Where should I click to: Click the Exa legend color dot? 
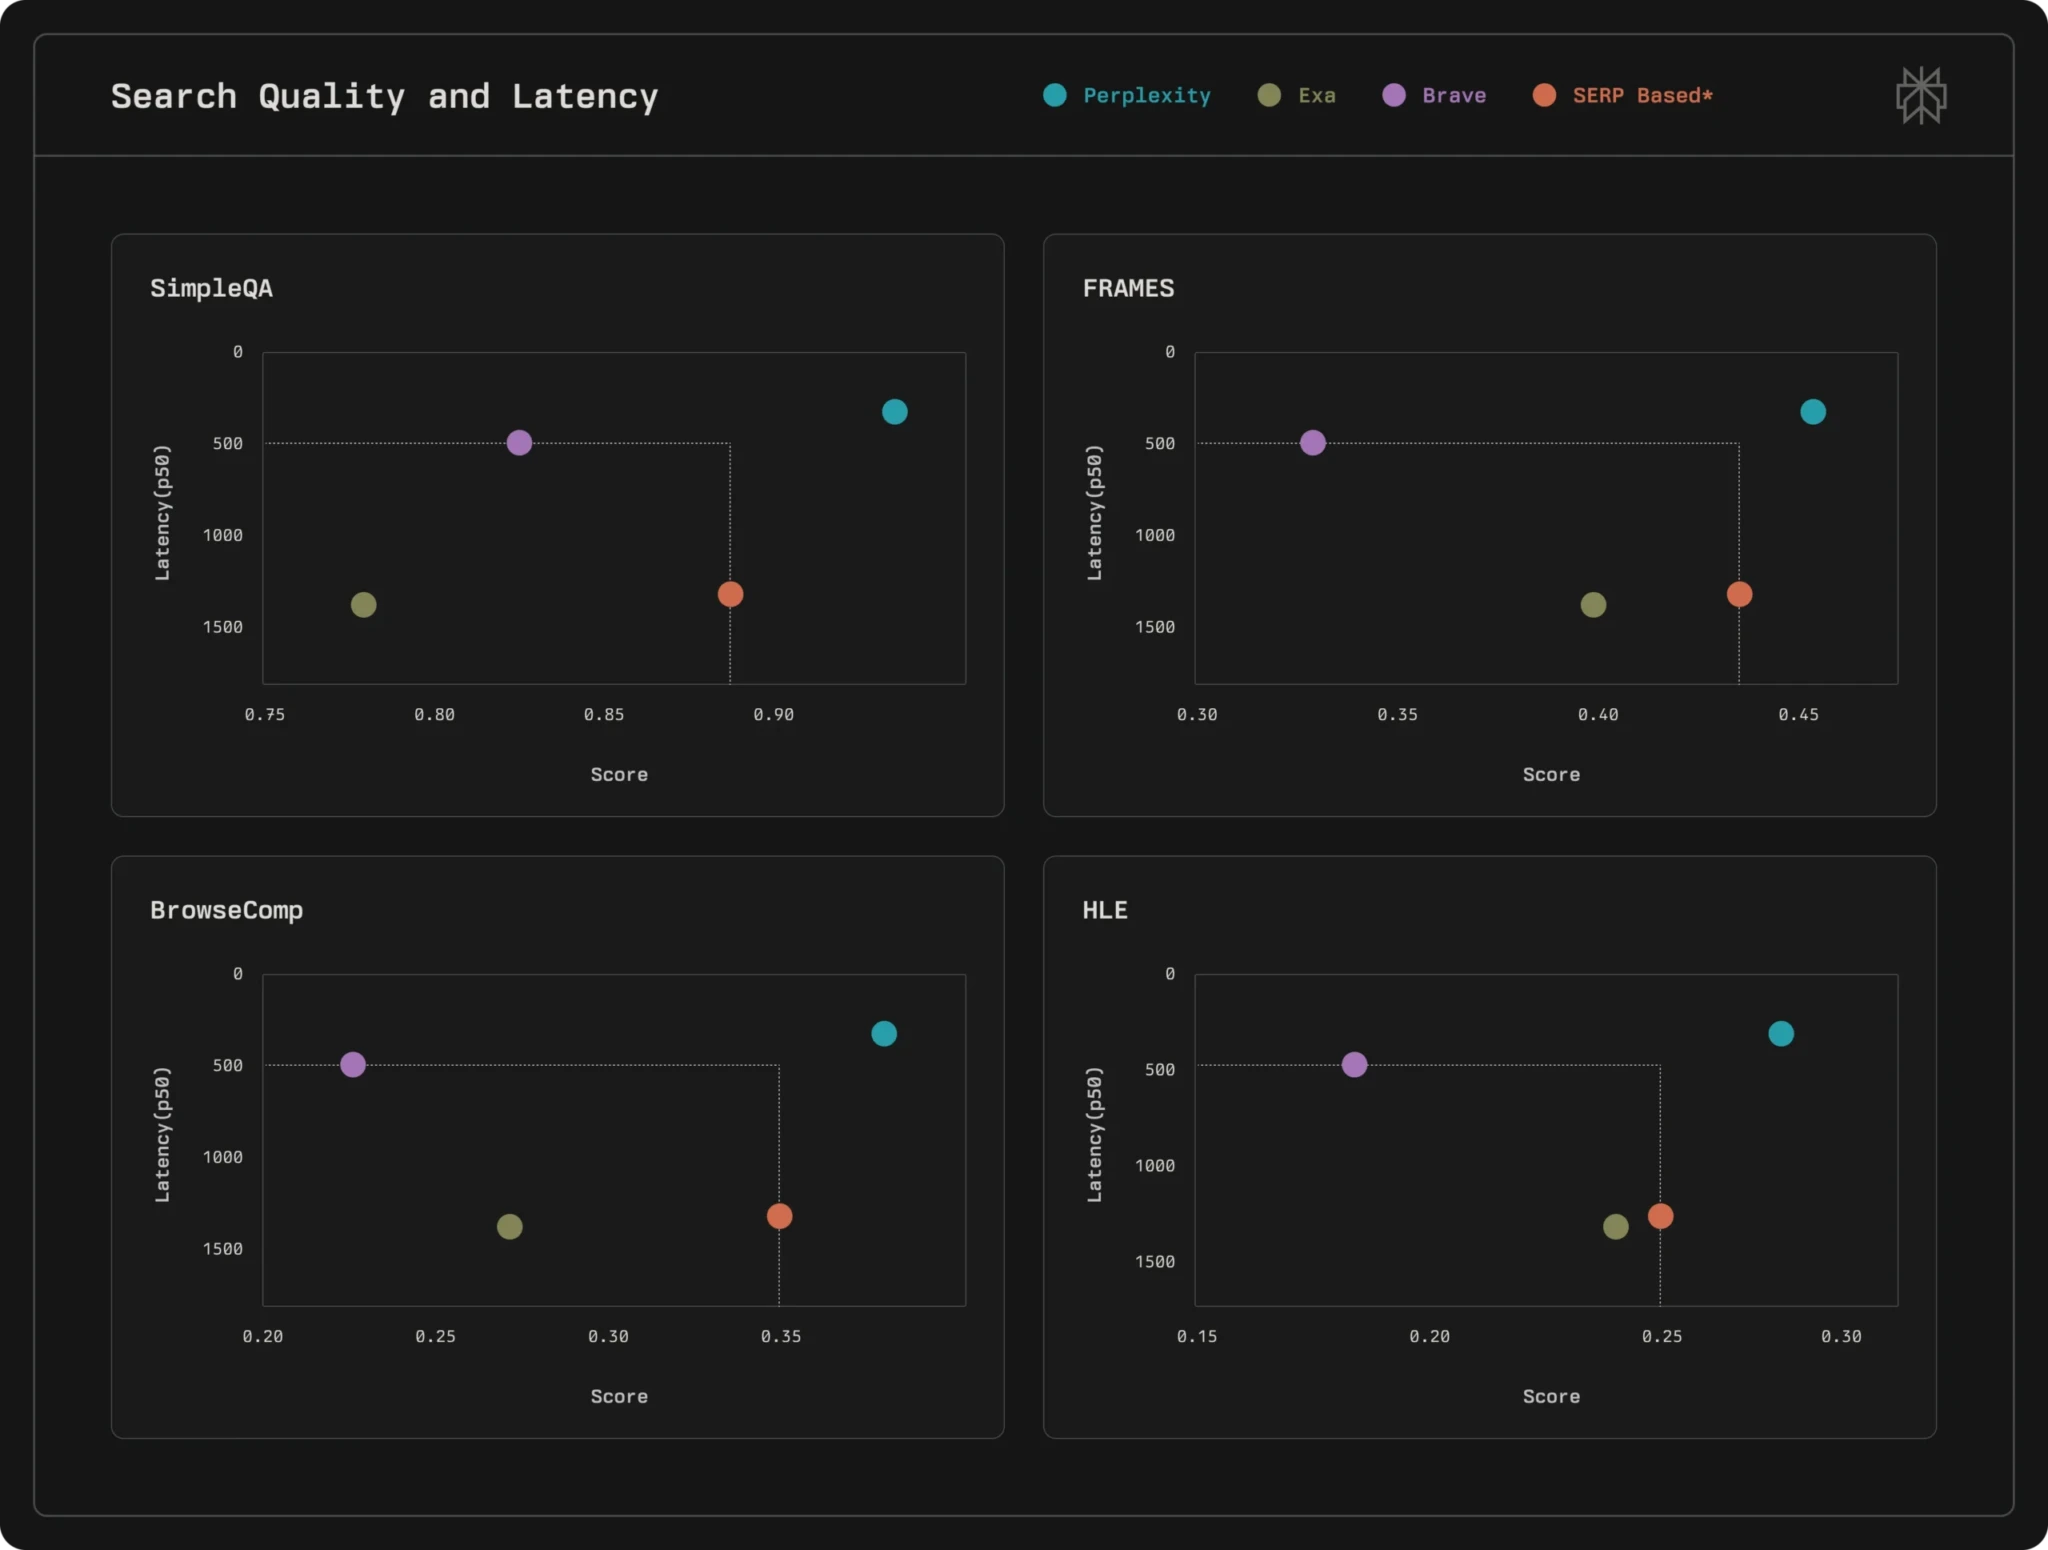[x=1269, y=95]
